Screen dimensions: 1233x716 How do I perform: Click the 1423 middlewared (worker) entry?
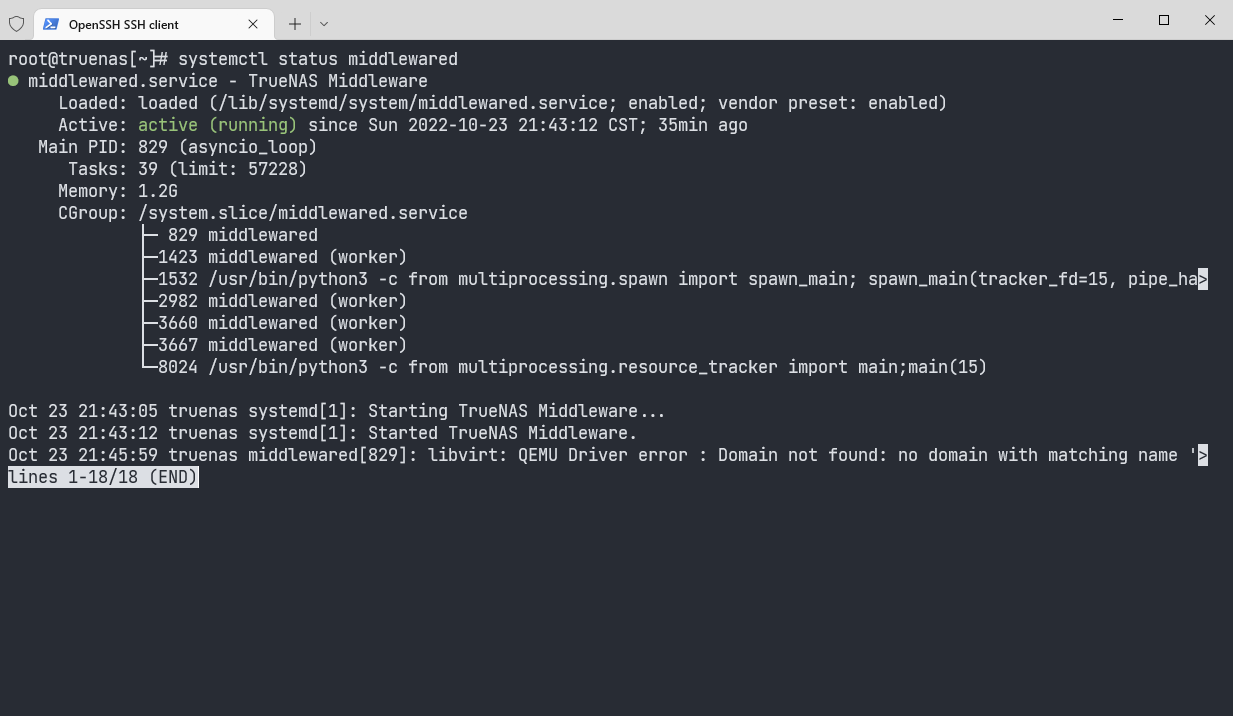[x=283, y=257]
